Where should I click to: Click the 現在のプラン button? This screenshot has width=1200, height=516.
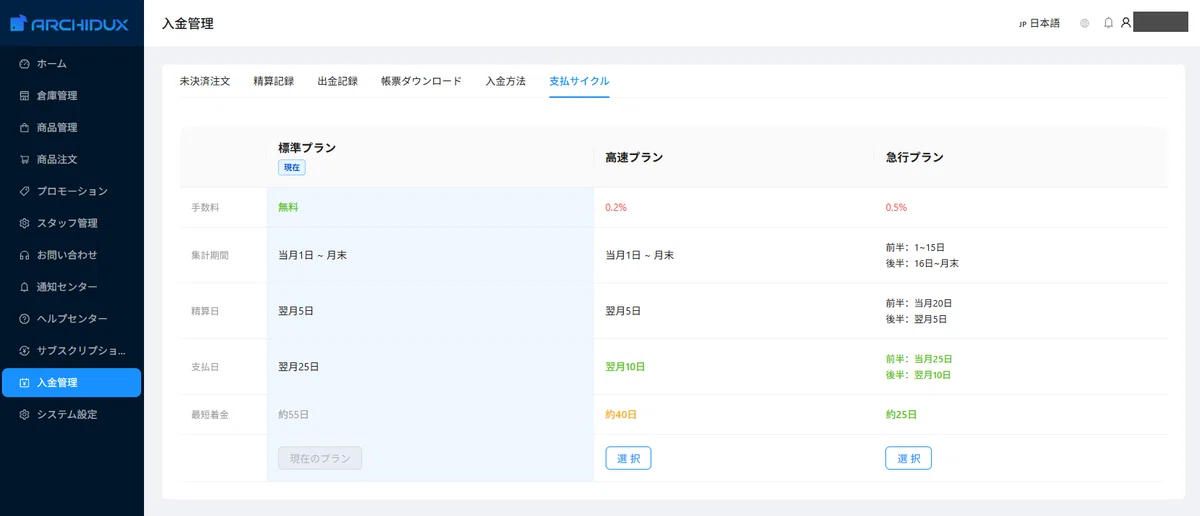tap(320, 458)
